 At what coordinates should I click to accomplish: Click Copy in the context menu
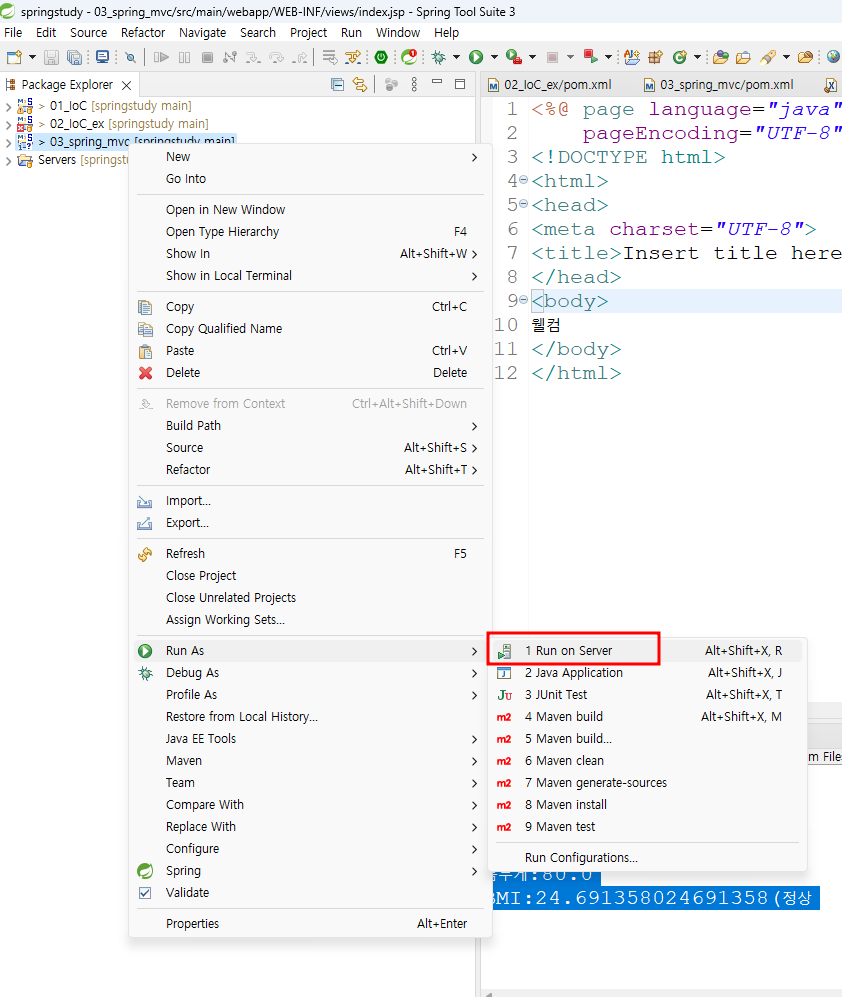point(310,306)
